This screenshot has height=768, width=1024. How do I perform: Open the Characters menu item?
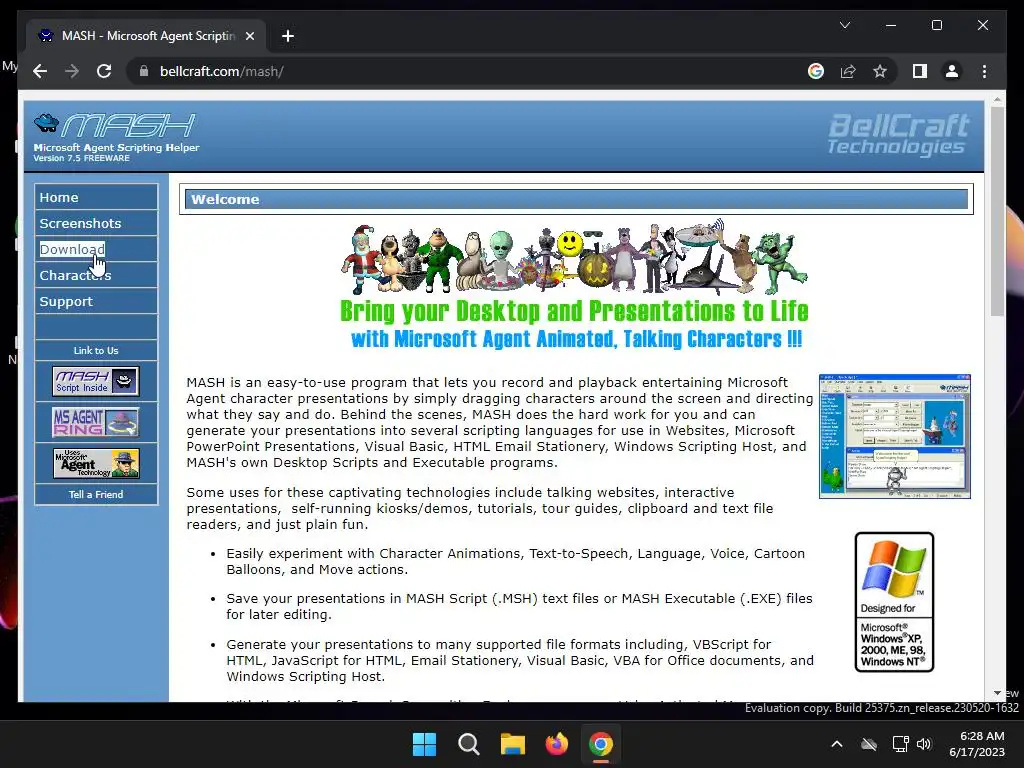96,276
